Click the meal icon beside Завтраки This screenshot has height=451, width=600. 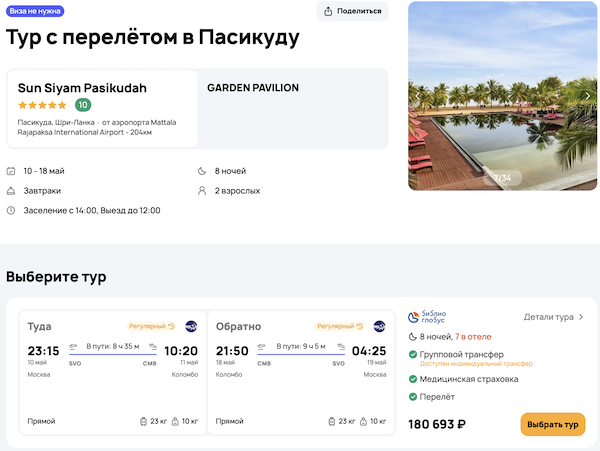(x=11, y=190)
